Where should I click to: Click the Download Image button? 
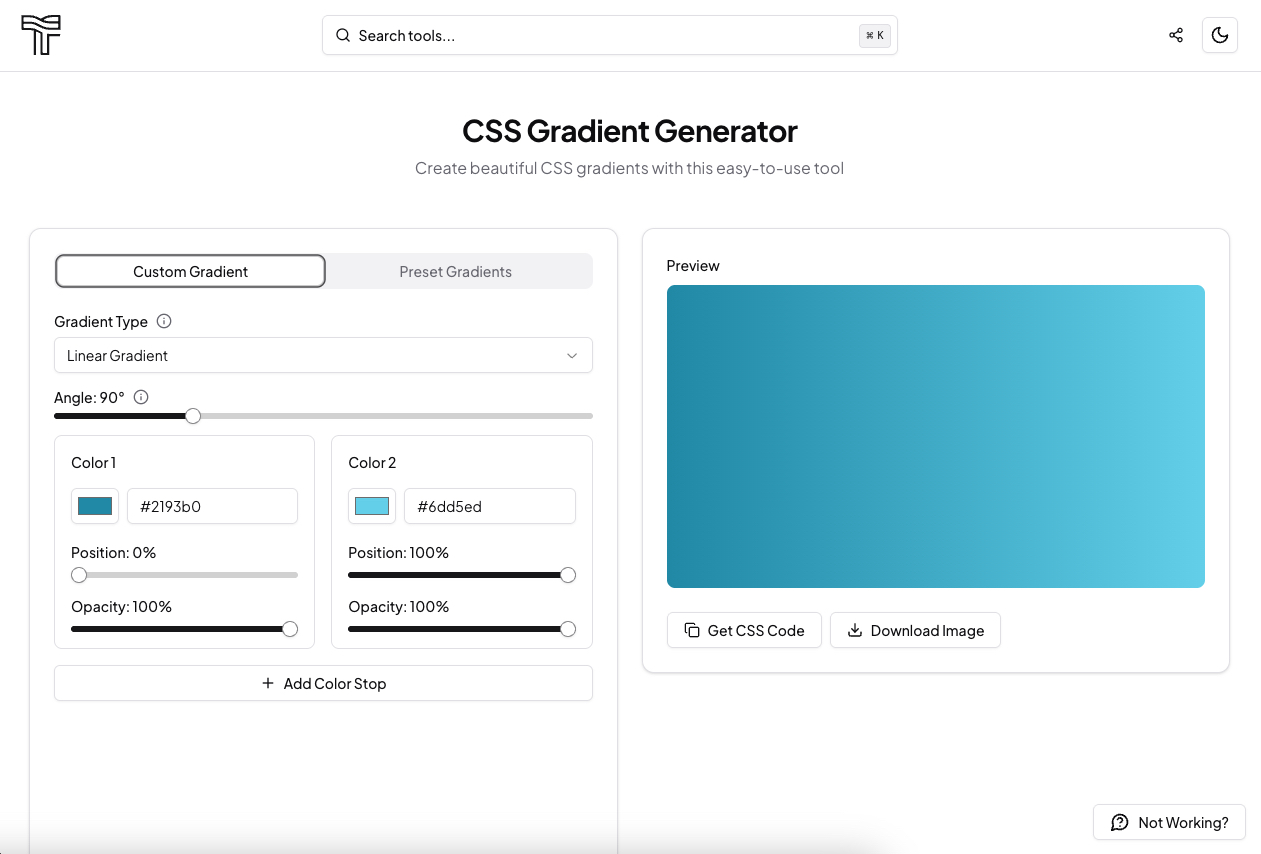click(915, 630)
